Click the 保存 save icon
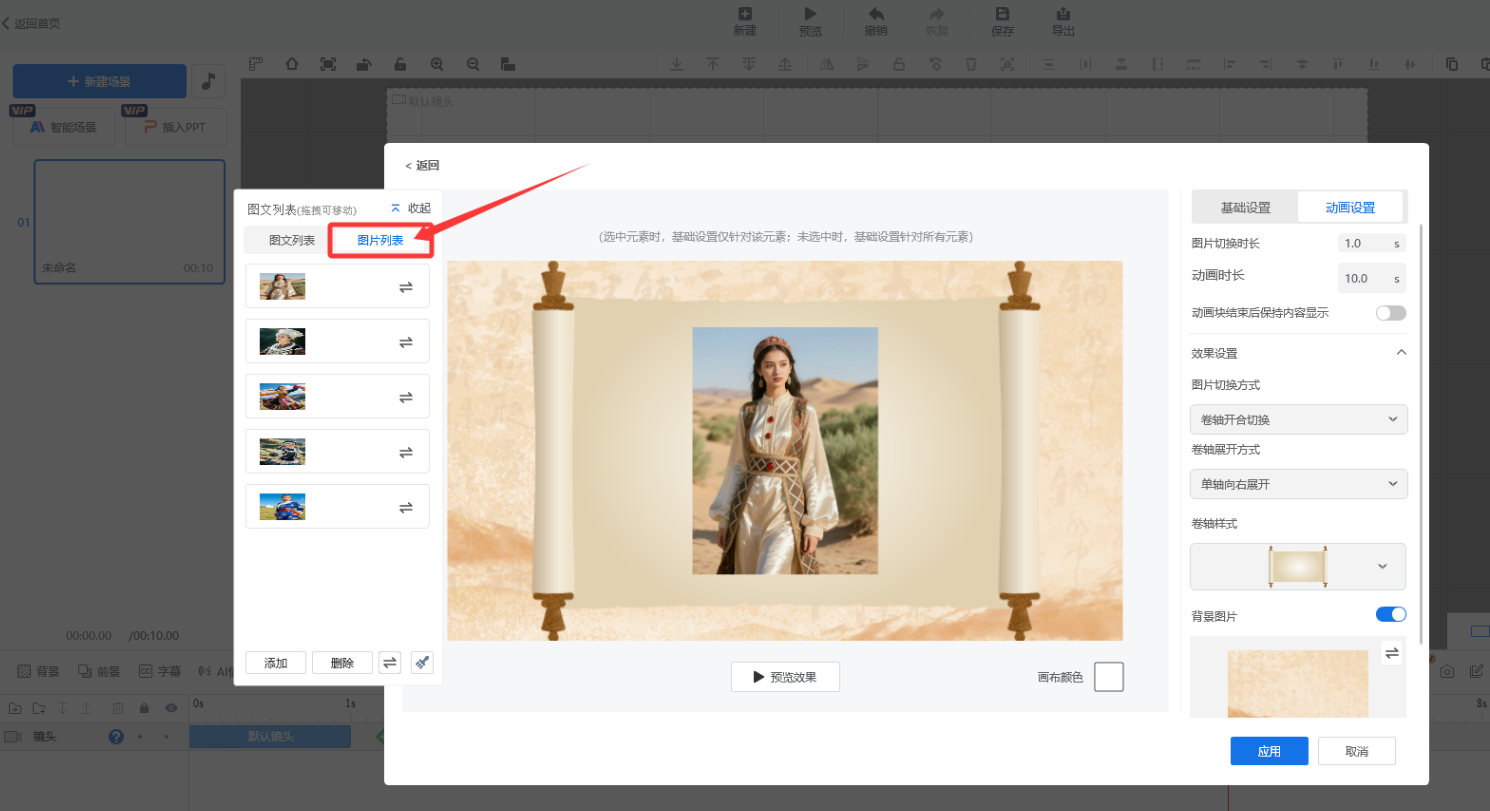Image resolution: width=1490 pixels, height=811 pixels. 1002,14
